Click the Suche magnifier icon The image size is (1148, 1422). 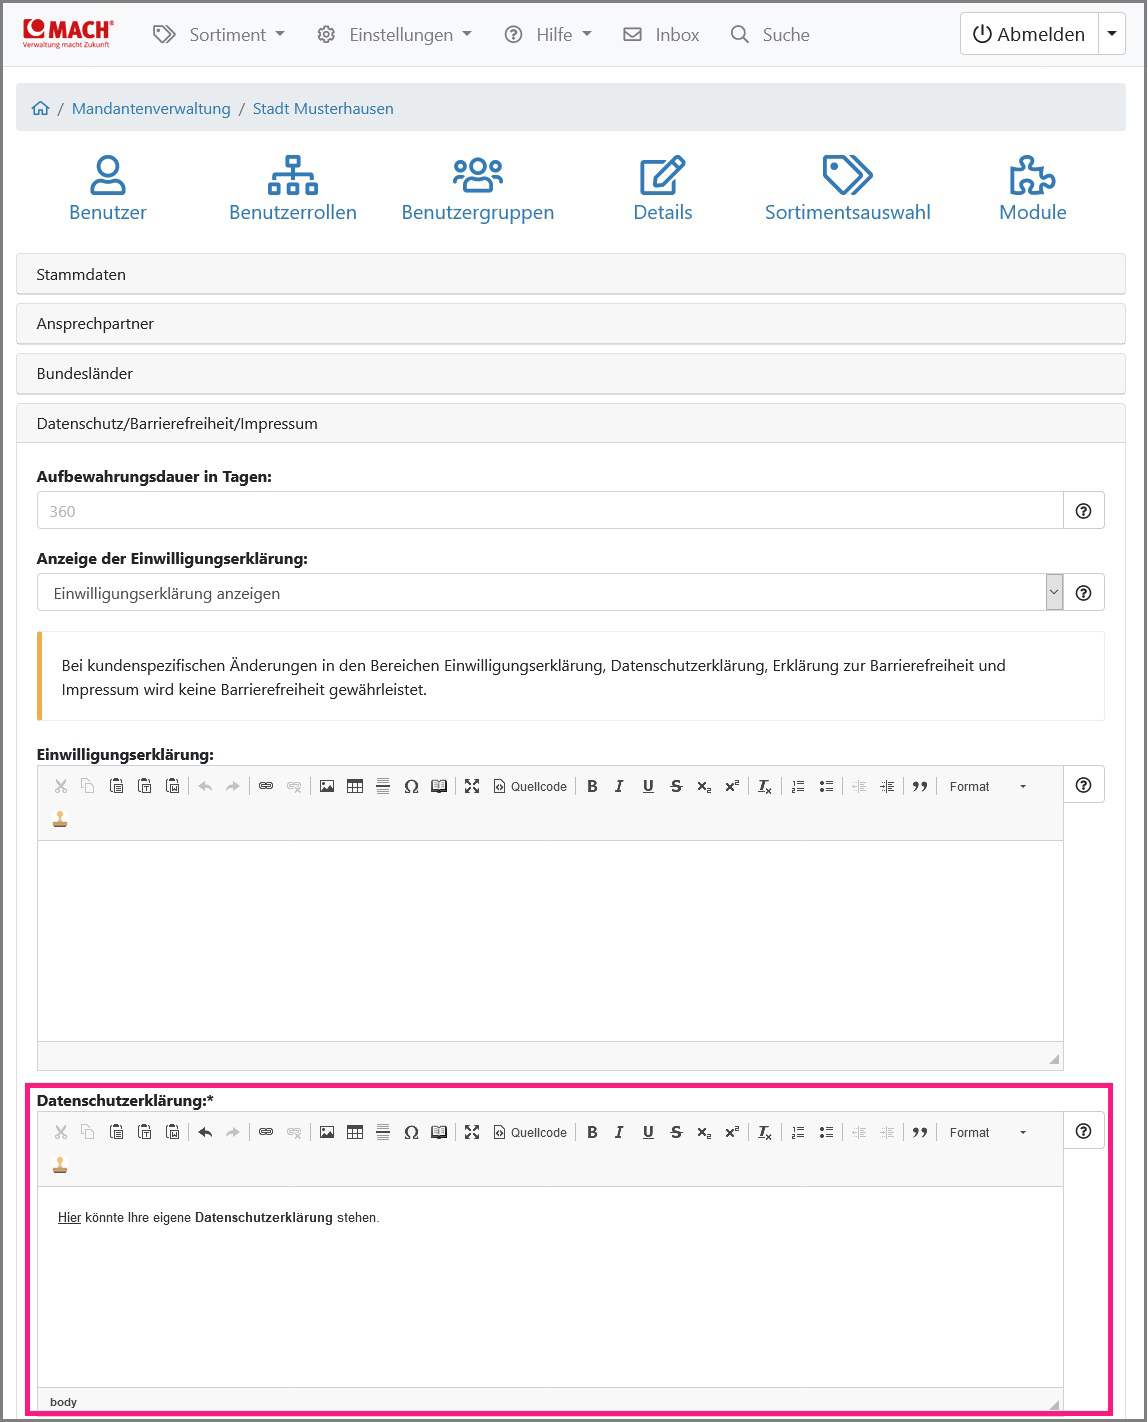pyautogui.click(x=740, y=34)
